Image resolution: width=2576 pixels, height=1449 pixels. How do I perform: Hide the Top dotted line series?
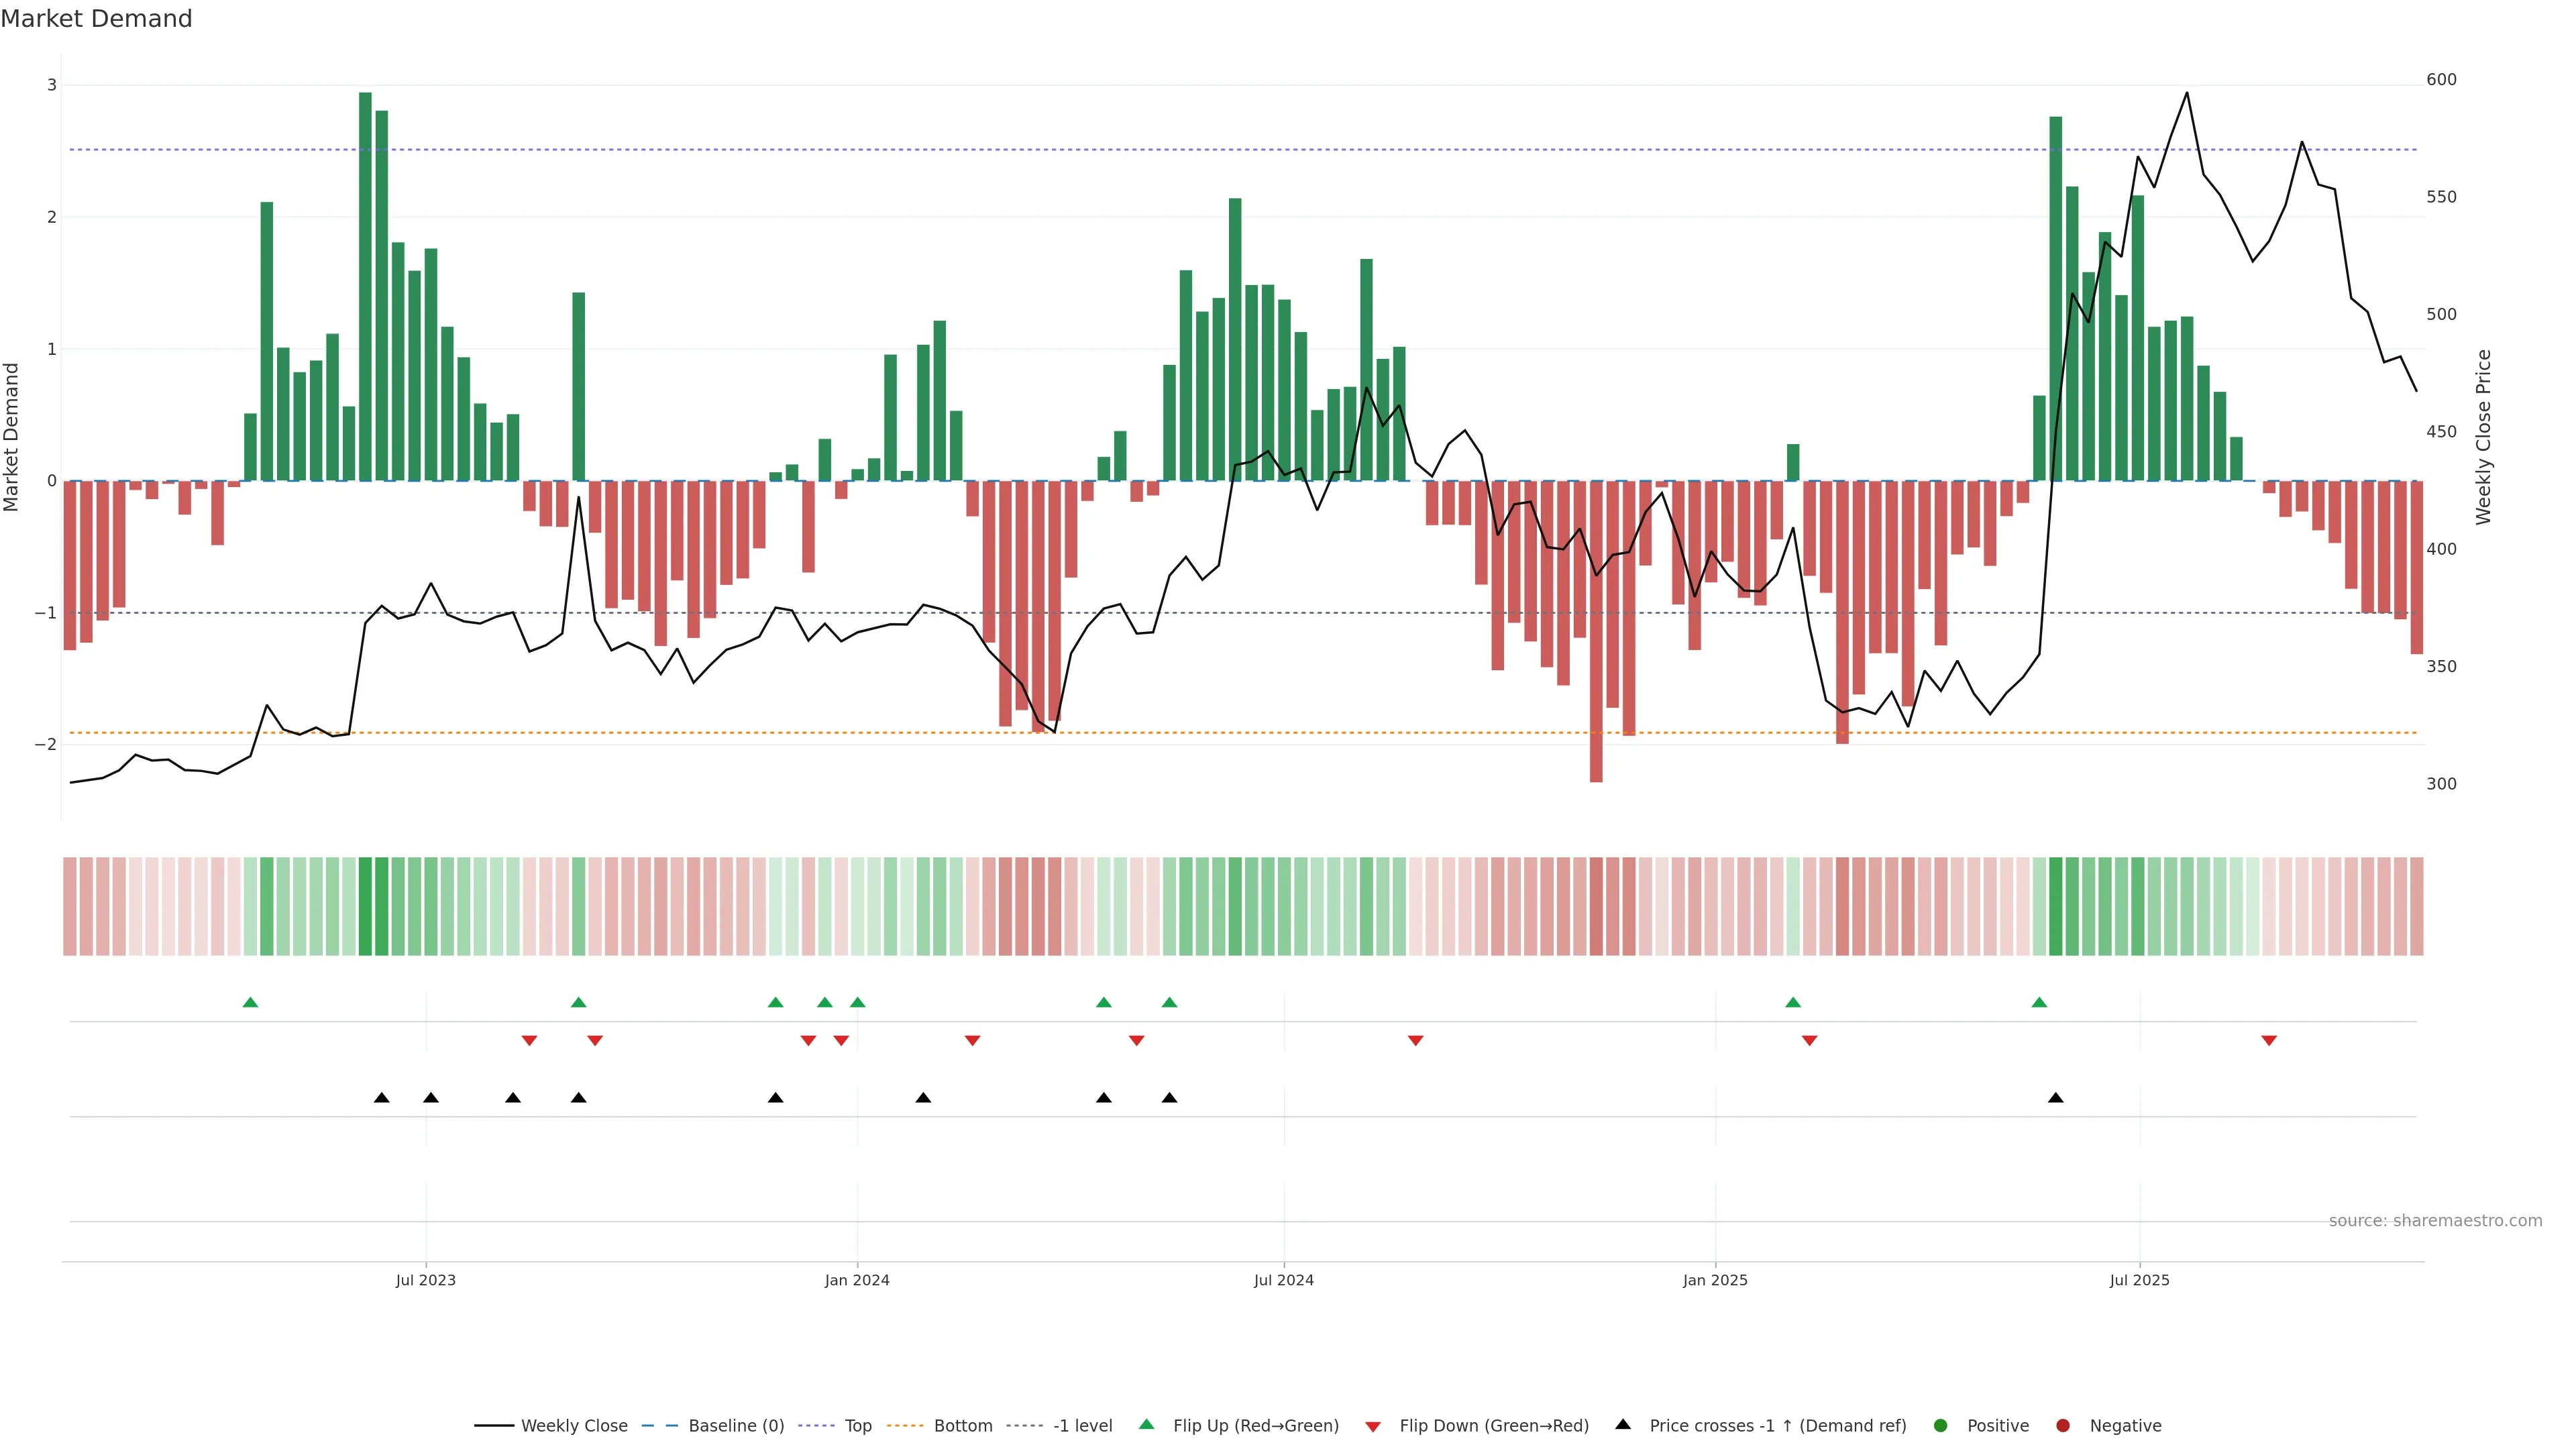[857, 1426]
